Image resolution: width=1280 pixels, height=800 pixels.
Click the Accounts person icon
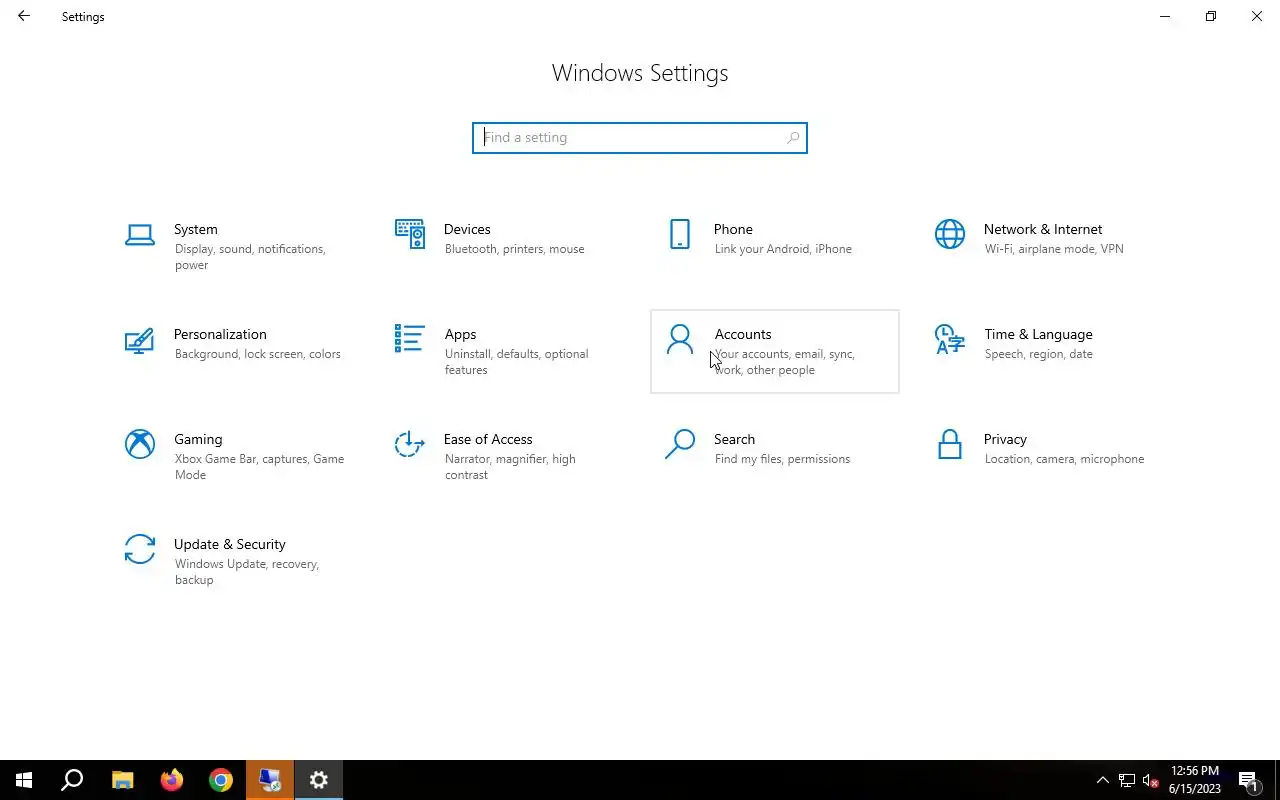680,339
